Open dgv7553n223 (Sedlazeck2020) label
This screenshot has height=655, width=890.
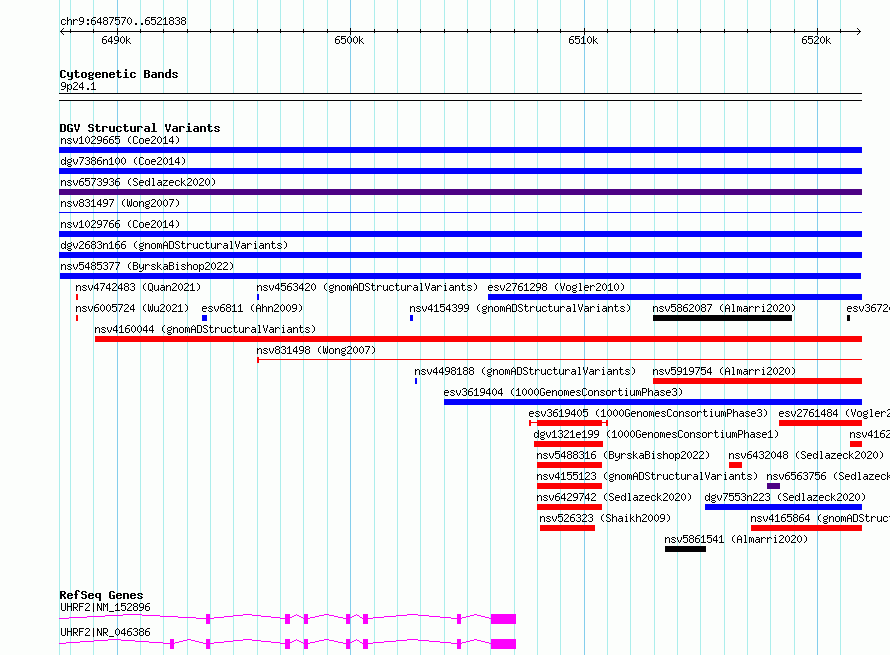[785, 497]
